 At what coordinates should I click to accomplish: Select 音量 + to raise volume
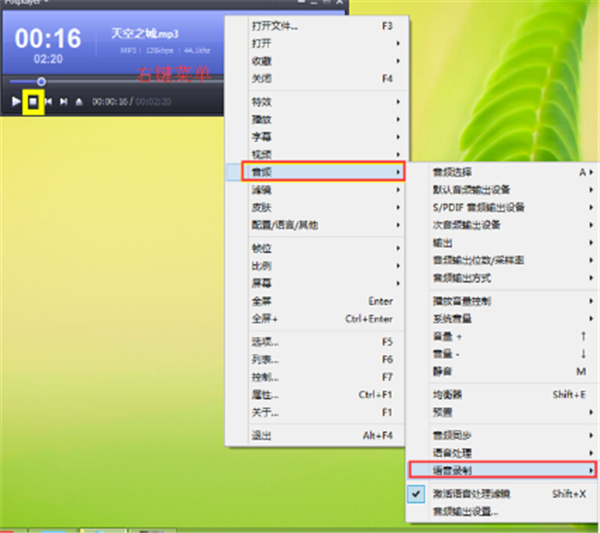[x=447, y=336]
